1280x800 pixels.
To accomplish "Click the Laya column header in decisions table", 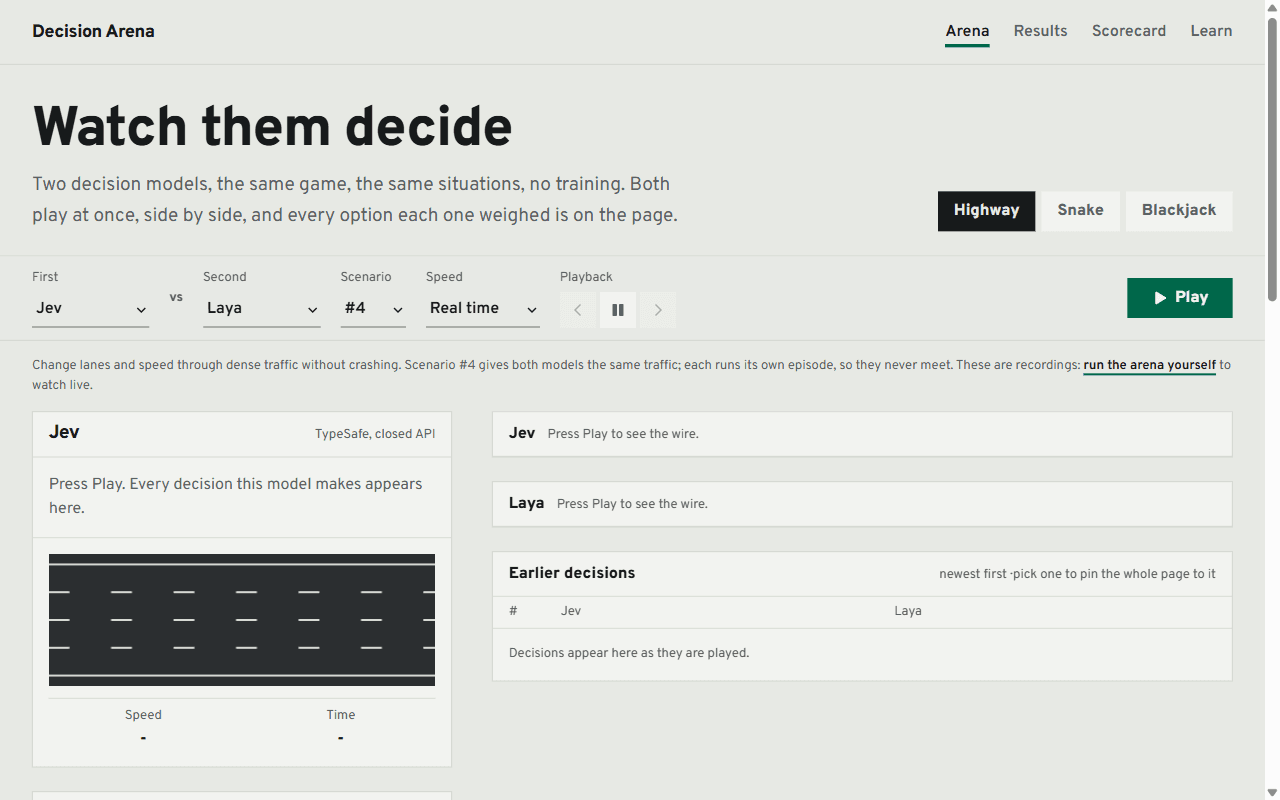I will click(908, 611).
